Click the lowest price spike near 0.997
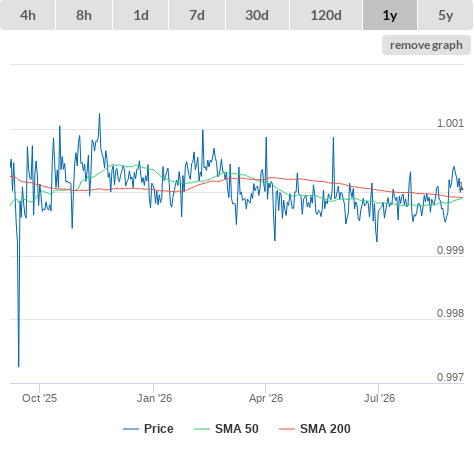This screenshot has height=455, width=474. coord(19,366)
